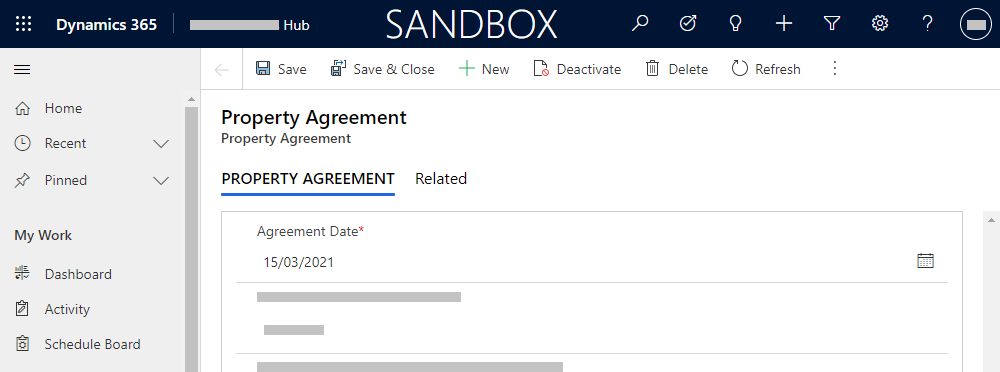Open the more commands overflow menu
Screen dimensions: 1000x372
(x=835, y=69)
